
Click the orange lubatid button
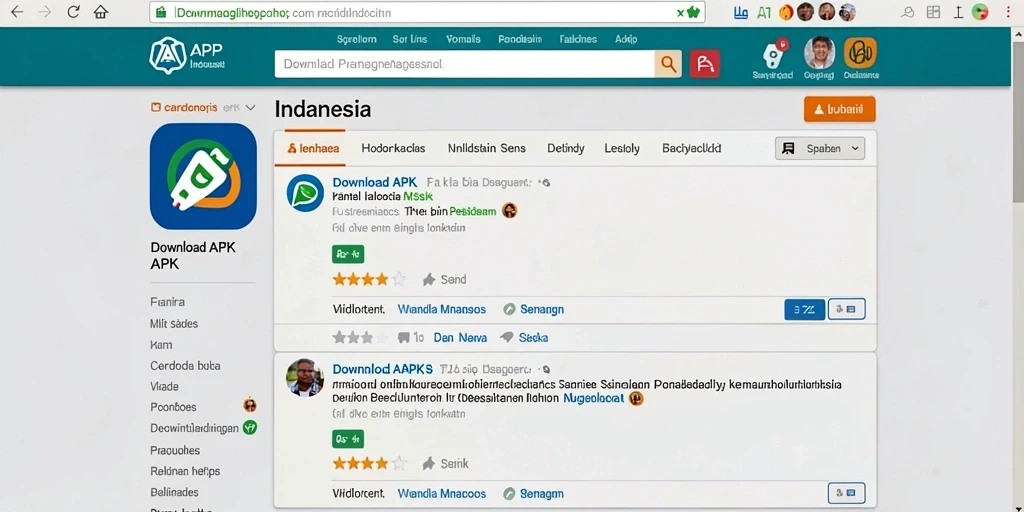840,109
